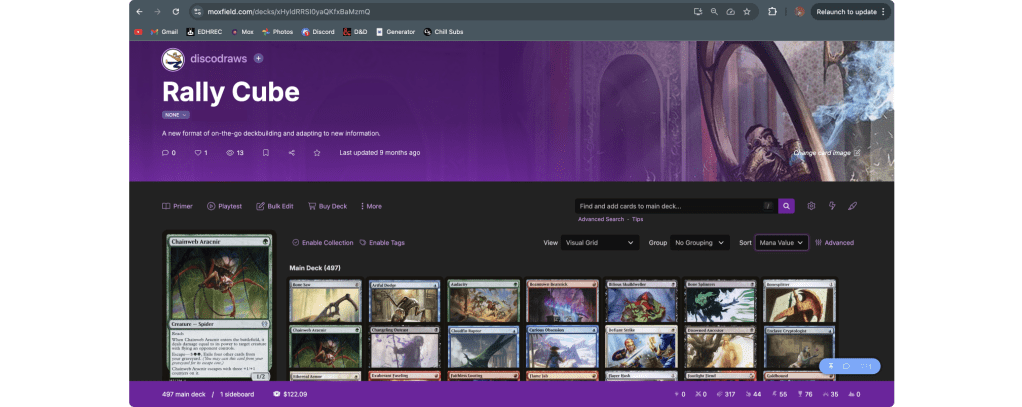Click the Advanced Search link

600,219
